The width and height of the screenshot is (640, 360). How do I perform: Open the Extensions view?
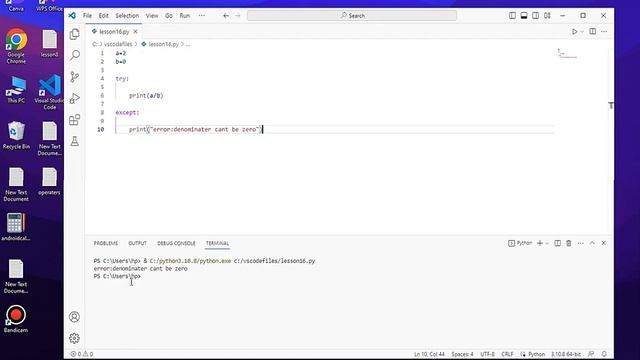pyautogui.click(x=74, y=120)
